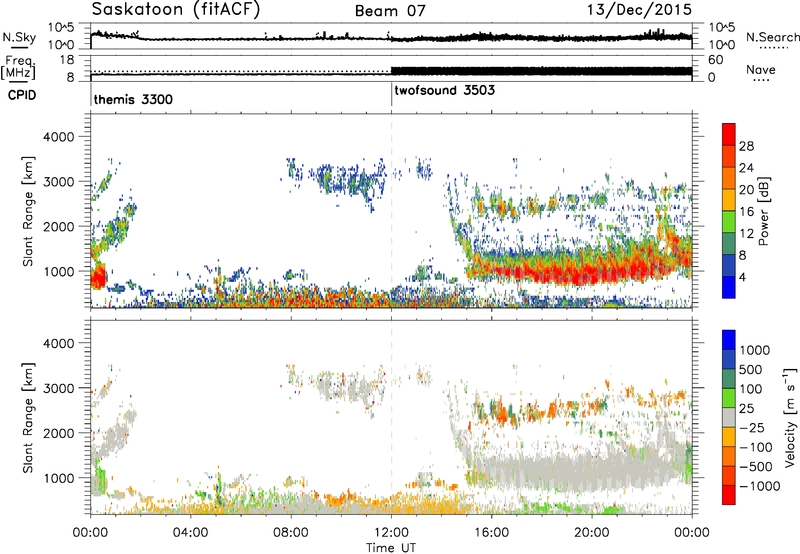
Task: Click the gray swatch in Velocity colorbar
Action: (x=729, y=417)
